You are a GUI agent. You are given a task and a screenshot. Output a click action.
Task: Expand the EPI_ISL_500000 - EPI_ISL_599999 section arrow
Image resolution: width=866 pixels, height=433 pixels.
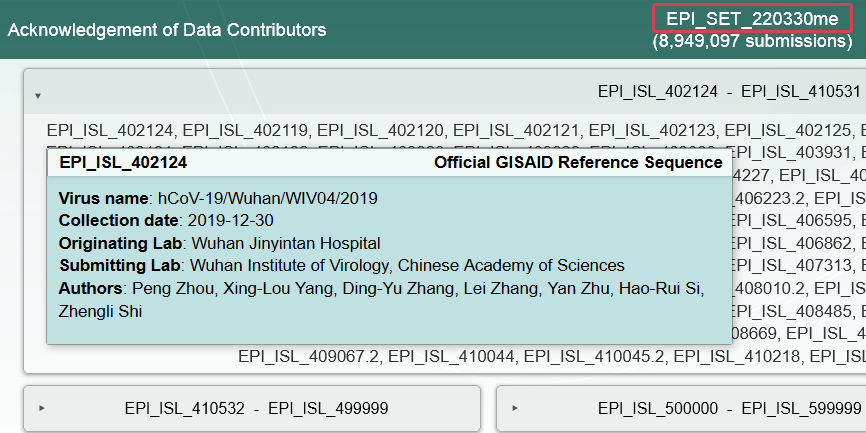tap(514, 408)
